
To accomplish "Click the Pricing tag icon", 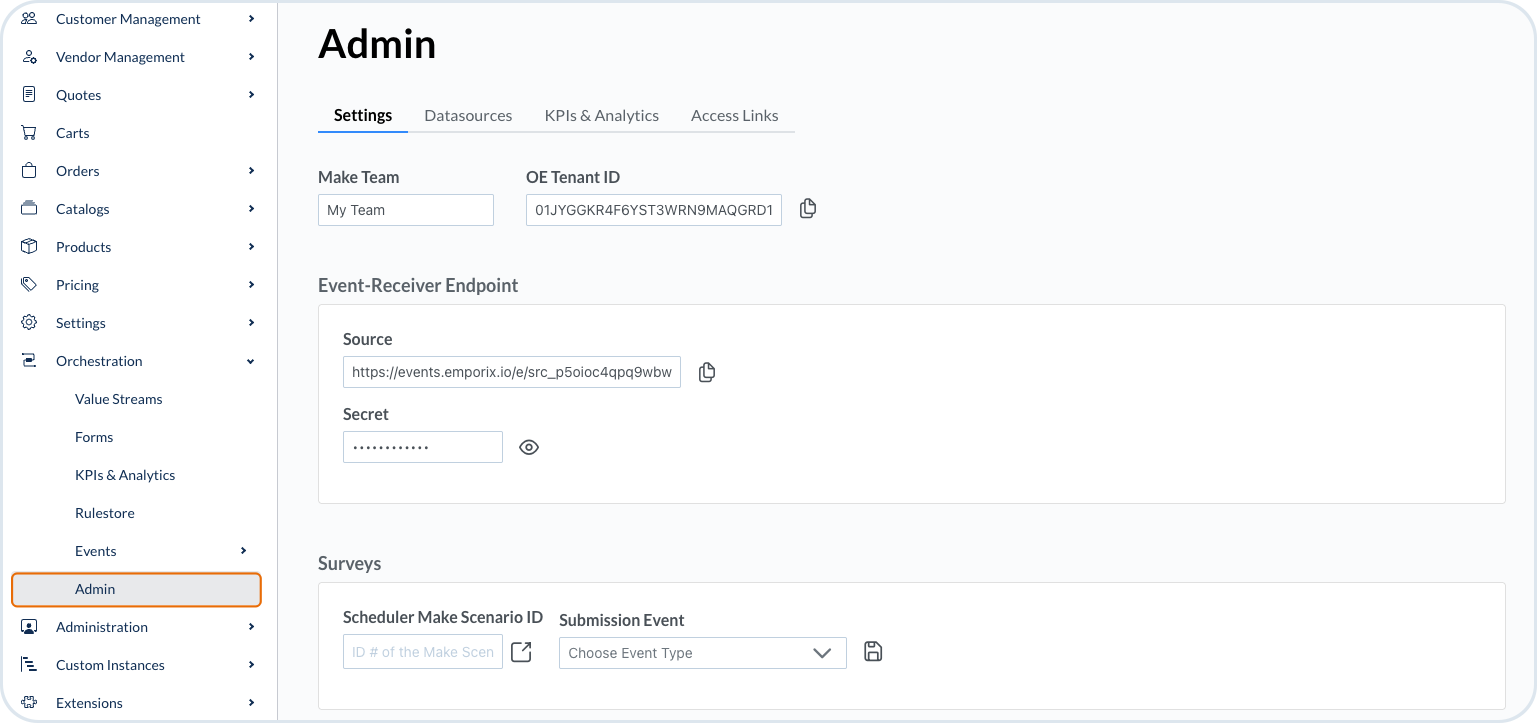I will (x=29, y=285).
